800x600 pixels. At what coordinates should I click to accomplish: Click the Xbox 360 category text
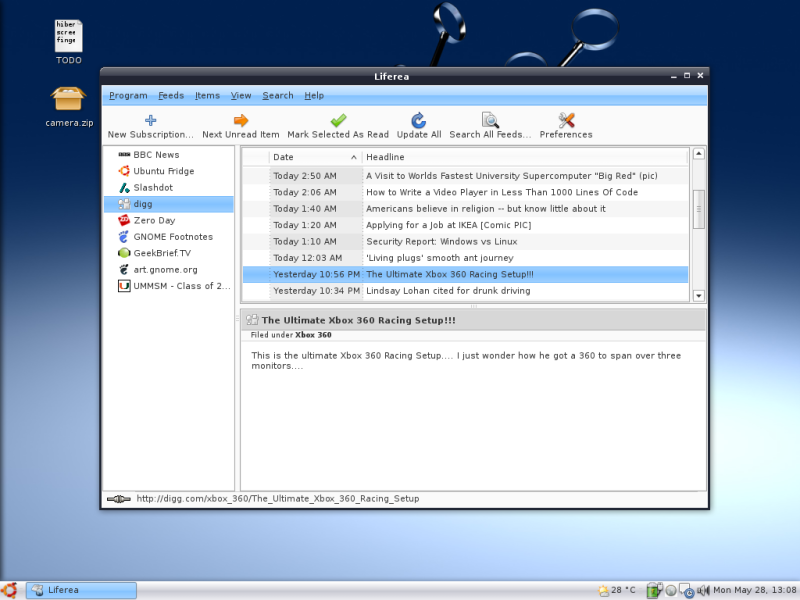(x=313, y=335)
